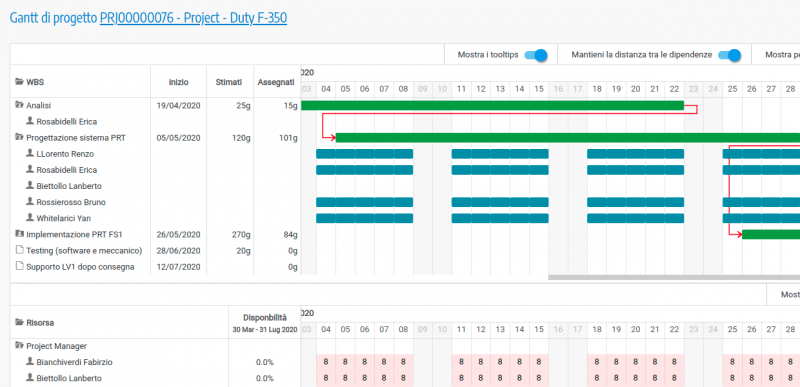800x387 pixels.
Task: Click person icon next to Bianchiverdi Fabirzio
Action: tap(30, 362)
